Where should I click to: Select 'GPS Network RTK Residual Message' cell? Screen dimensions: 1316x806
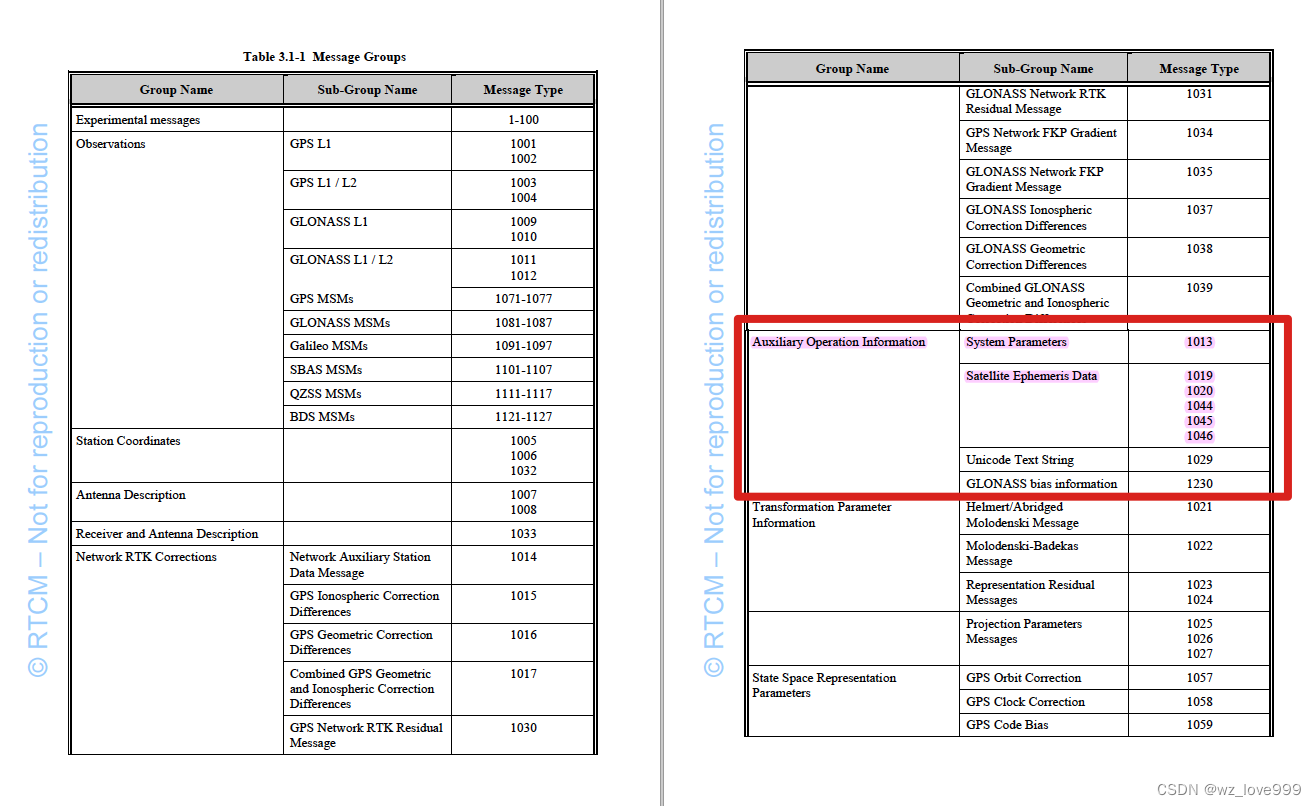point(366,736)
